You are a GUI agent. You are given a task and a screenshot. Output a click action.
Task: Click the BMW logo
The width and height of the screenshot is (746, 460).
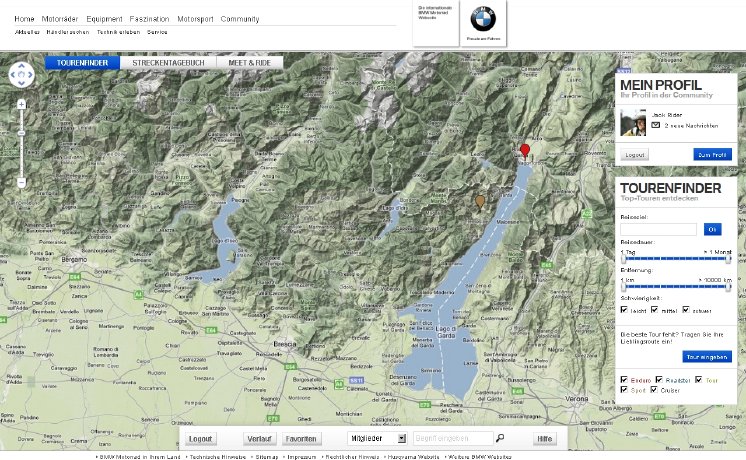[483, 19]
